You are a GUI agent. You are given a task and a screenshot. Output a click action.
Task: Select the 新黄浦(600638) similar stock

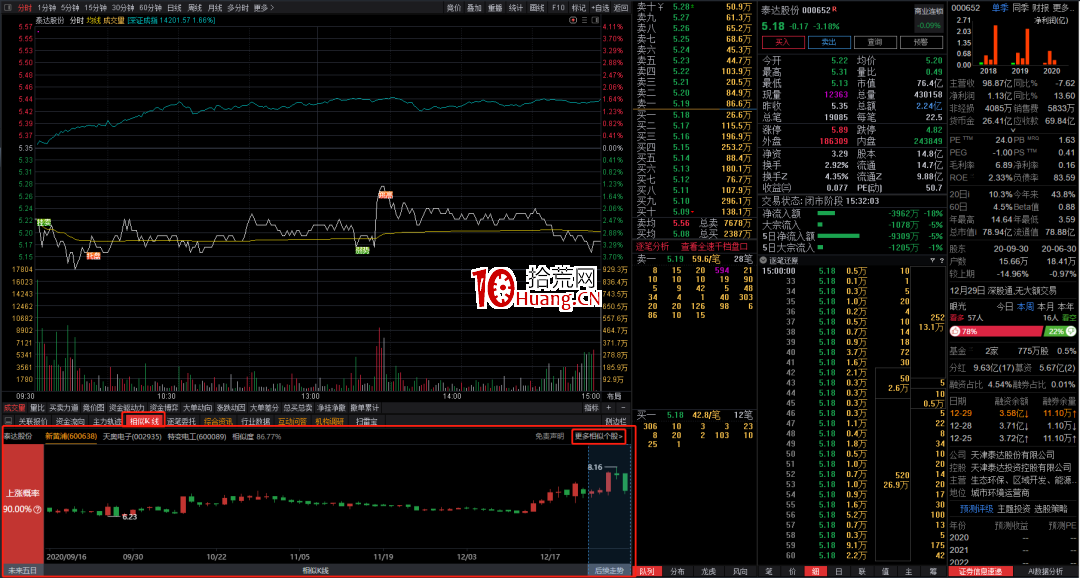71,436
